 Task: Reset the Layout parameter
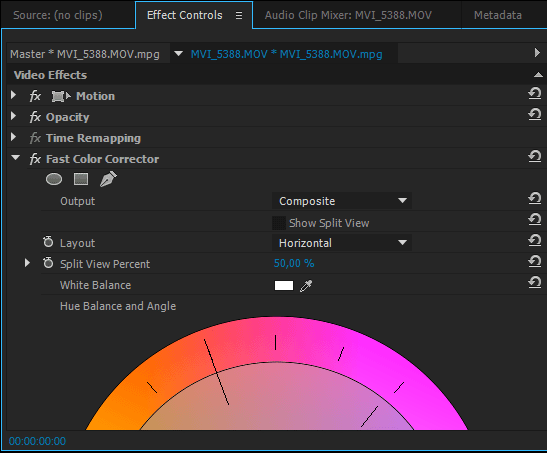click(534, 240)
